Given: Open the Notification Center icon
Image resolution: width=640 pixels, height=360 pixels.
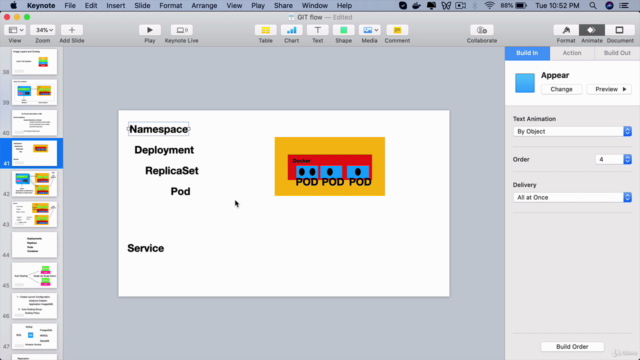Looking at the screenshot, I should (x=624, y=6).
